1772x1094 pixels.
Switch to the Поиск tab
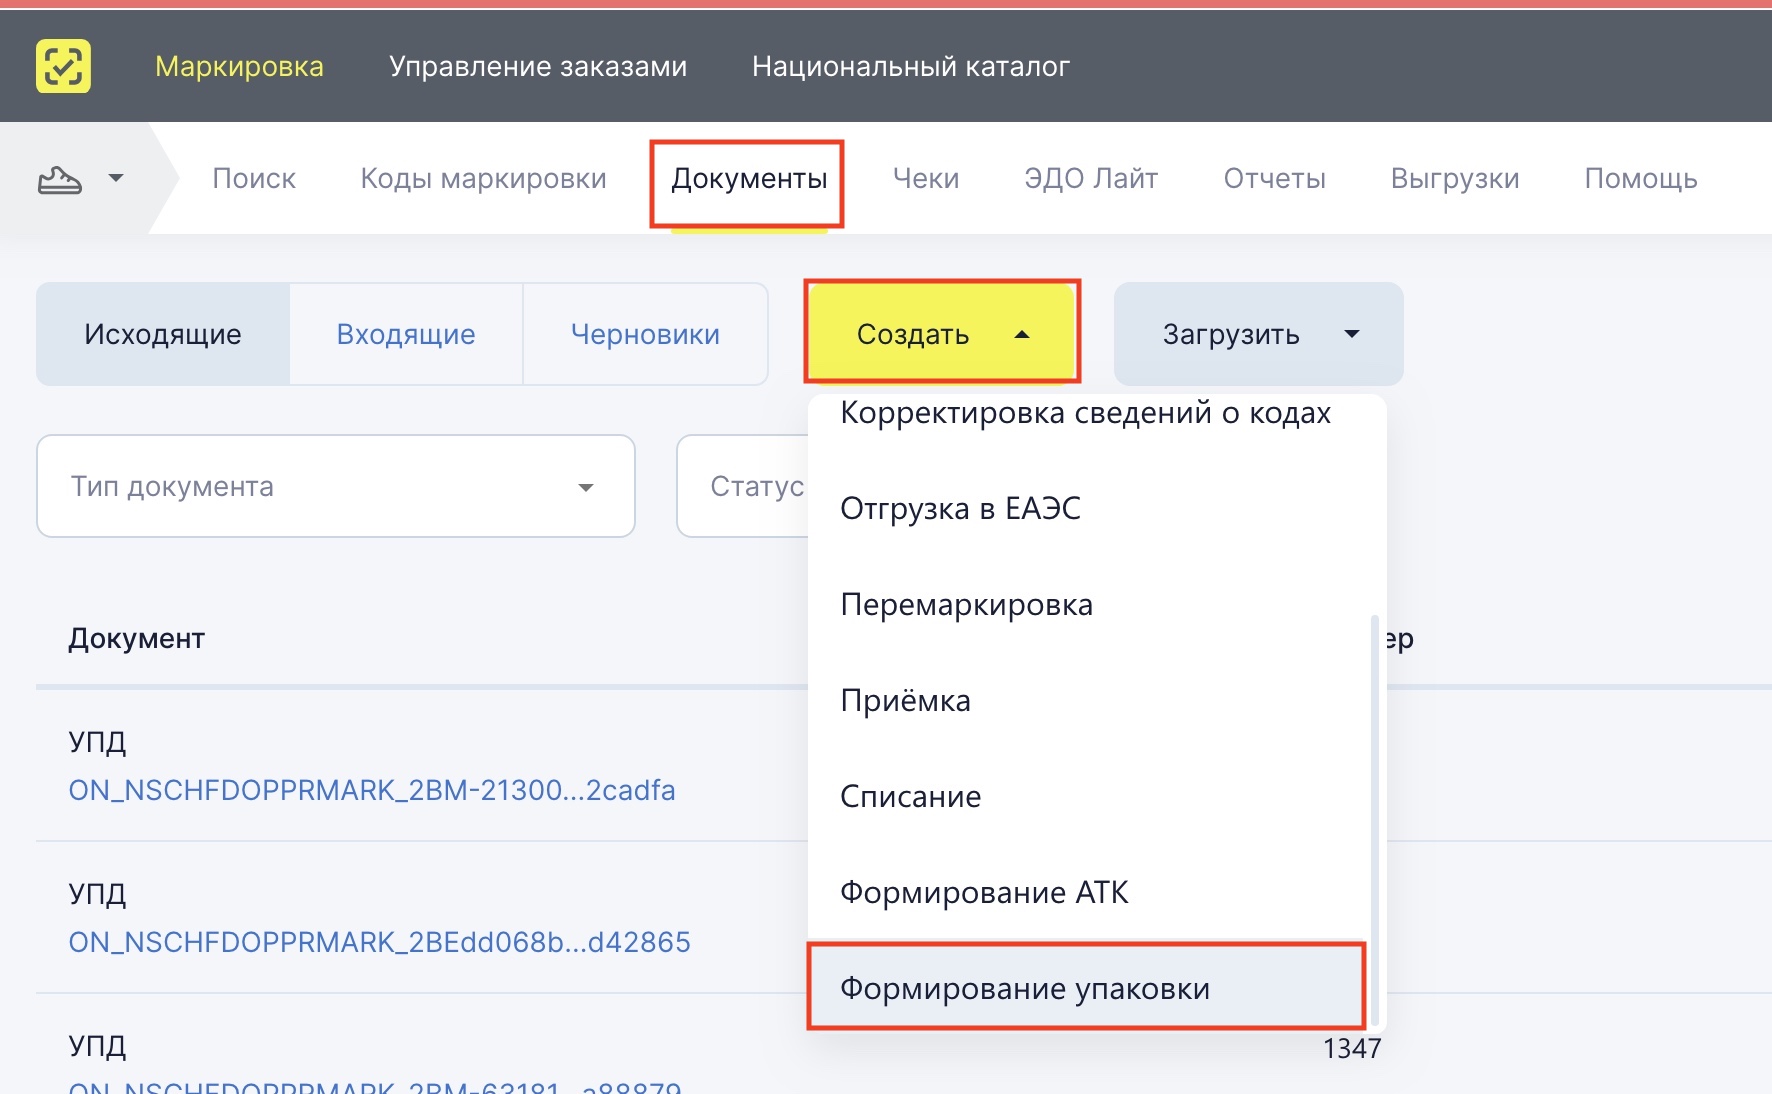coord(254,178)
